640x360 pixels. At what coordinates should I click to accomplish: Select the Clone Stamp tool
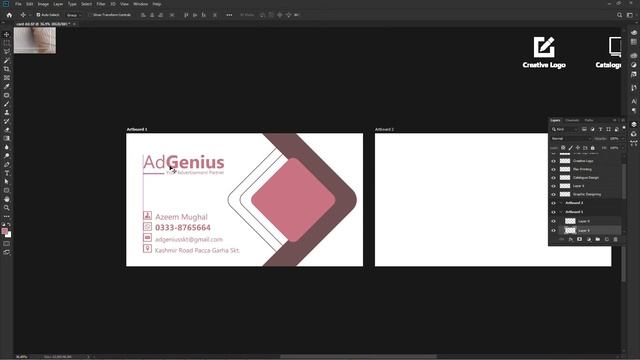tap(7, 112)
